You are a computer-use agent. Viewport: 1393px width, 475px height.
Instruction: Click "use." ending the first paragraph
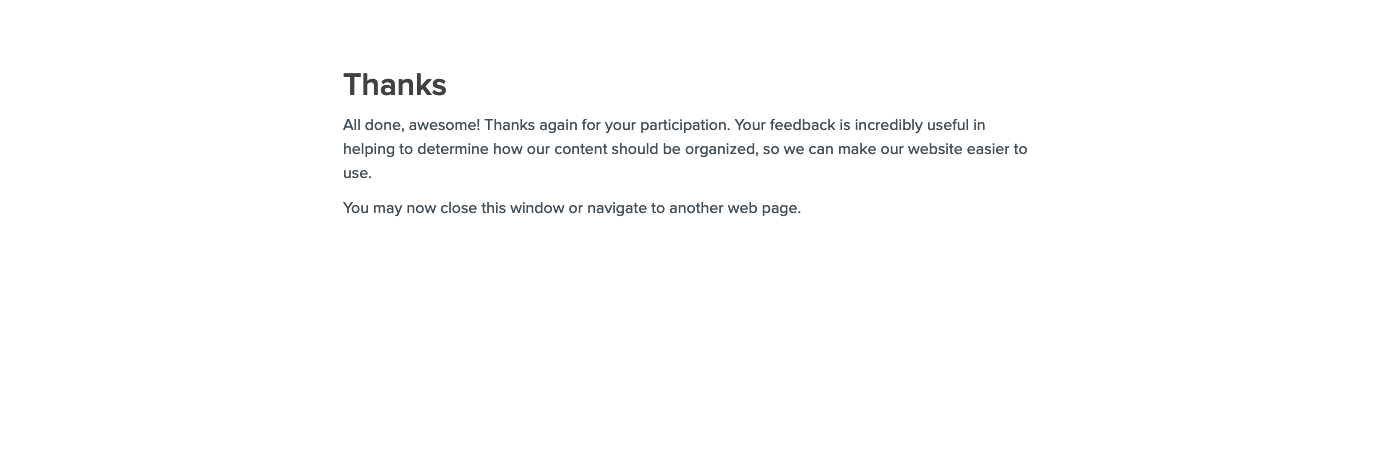point(357,173)
